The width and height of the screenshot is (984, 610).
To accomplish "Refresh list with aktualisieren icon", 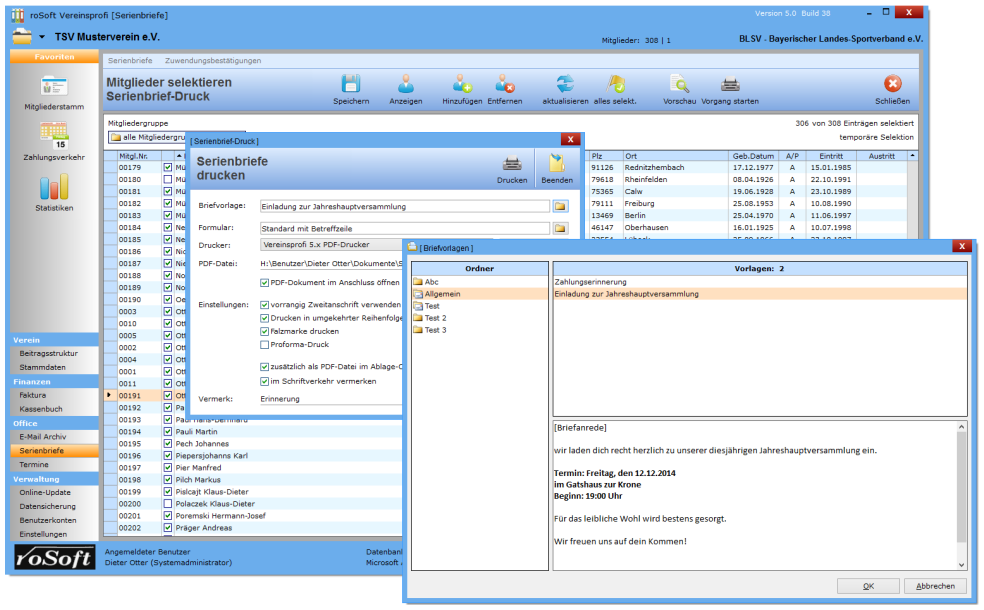I will tap(565, 85).
